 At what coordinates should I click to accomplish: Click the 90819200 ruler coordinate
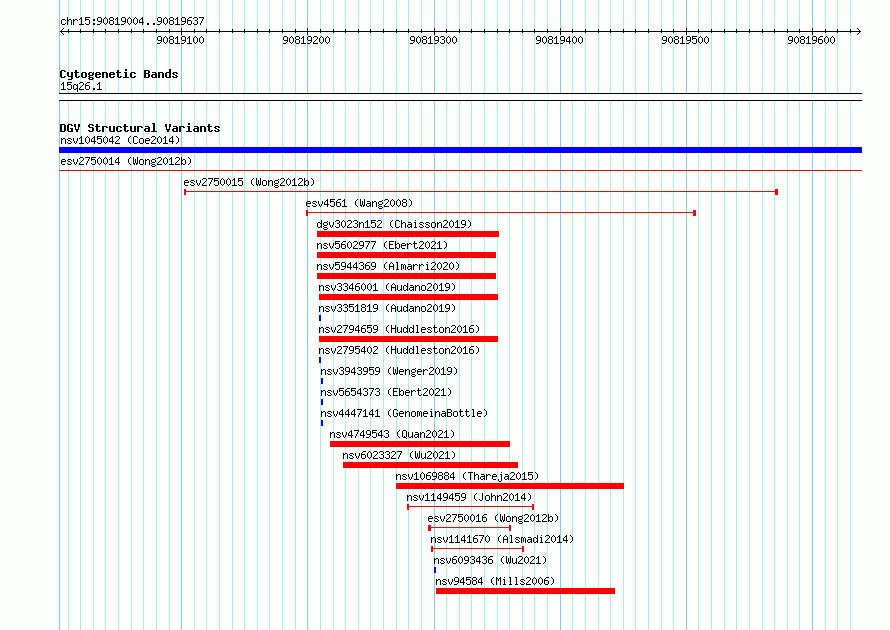[x=306, y=40]
